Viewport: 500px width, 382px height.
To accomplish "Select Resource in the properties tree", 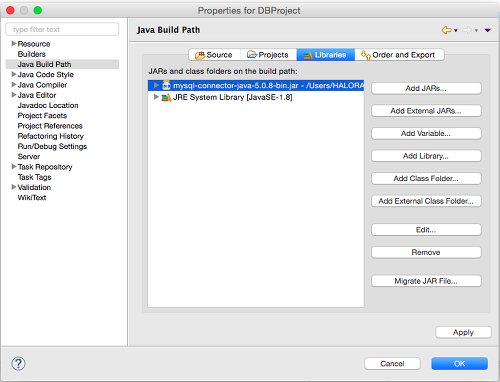I will [34, 44].
